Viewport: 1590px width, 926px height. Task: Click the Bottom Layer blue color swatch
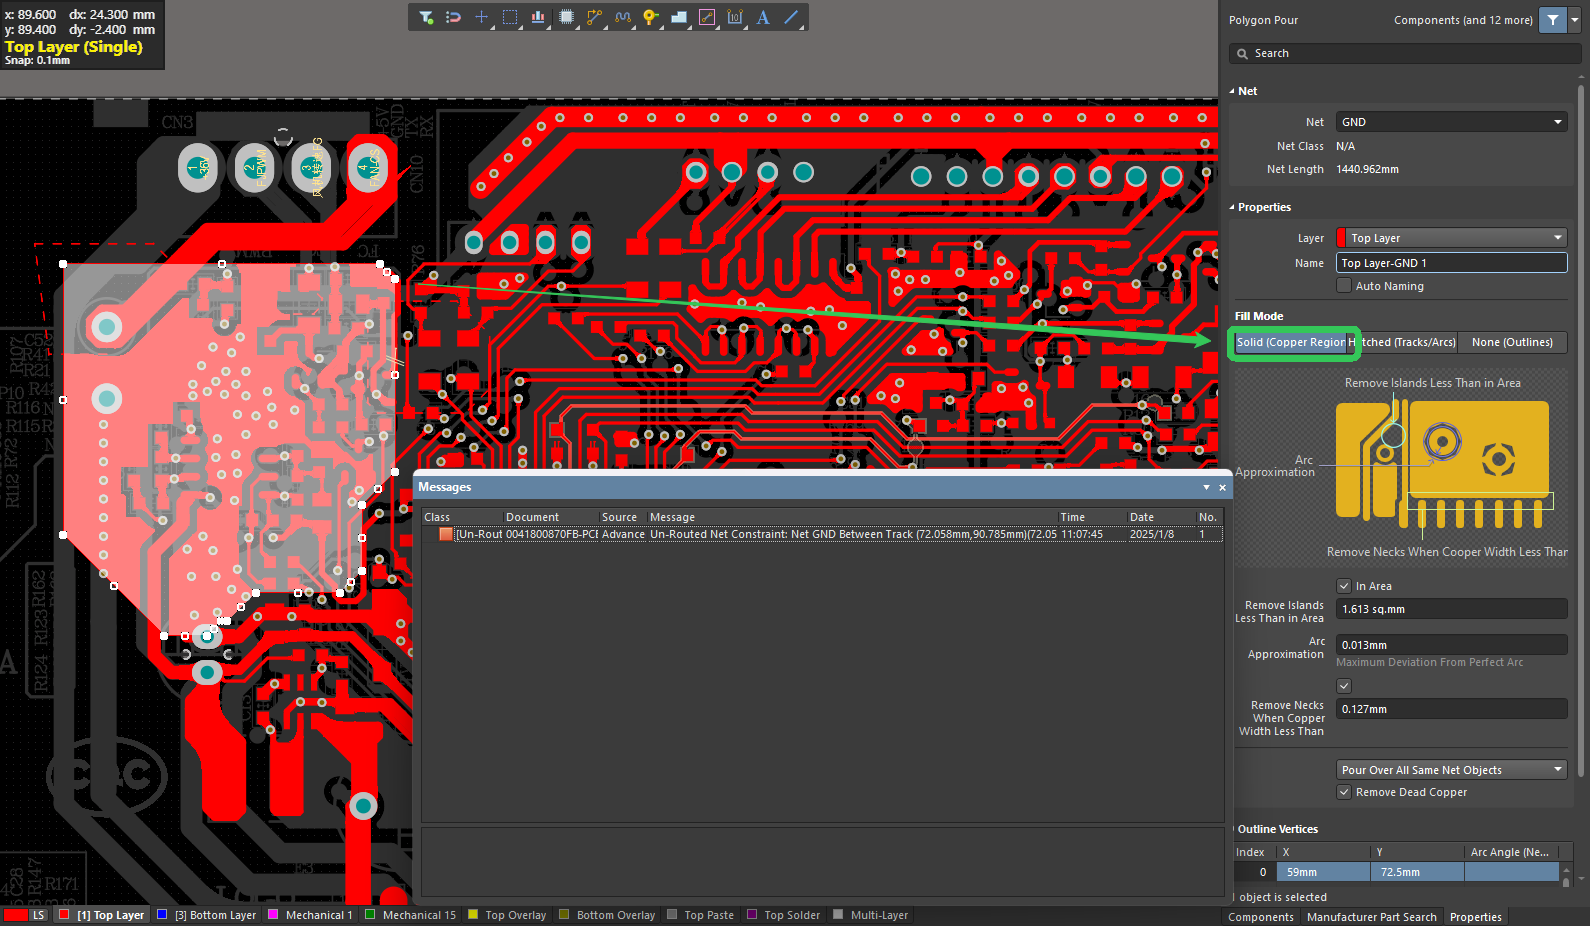pos(161,914)
